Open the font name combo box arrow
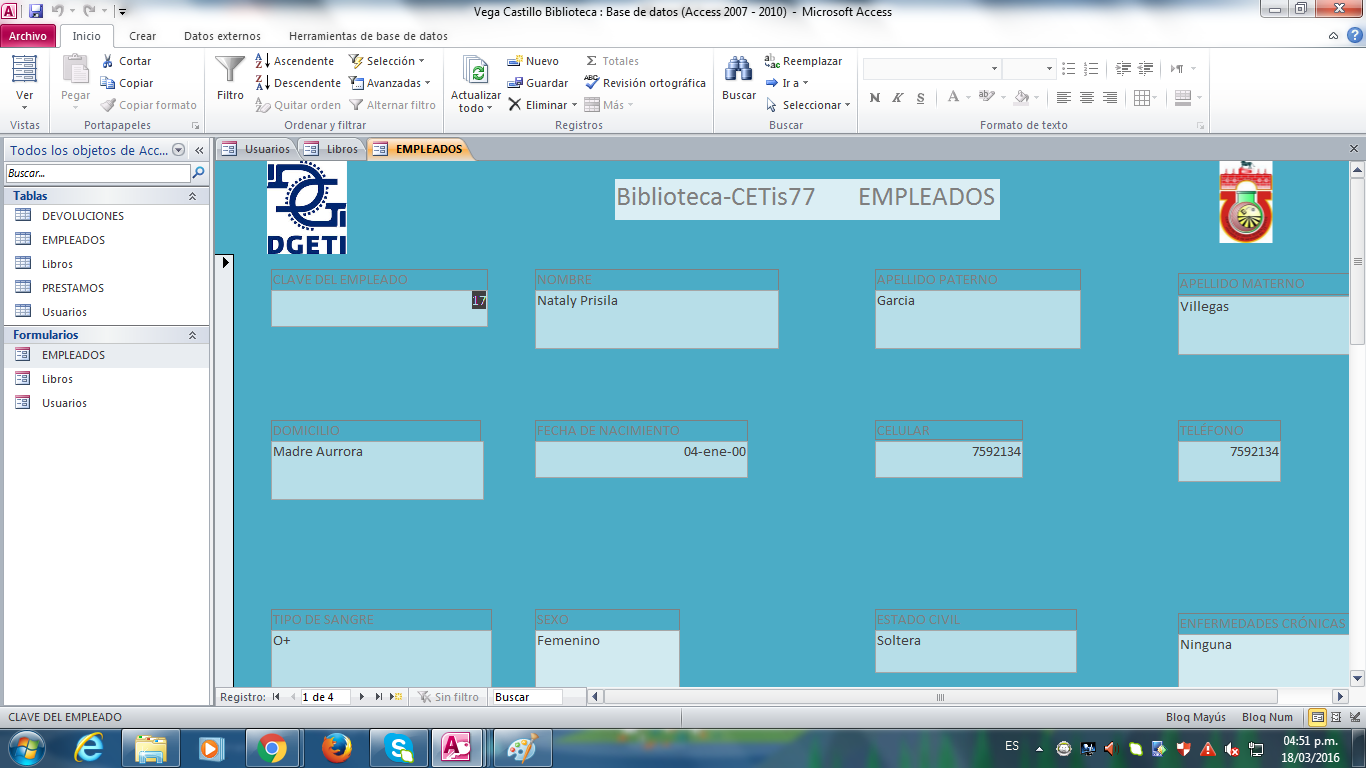Image resolution: width=1366 pixels, height=768 pixels. [x=994, y=69]
